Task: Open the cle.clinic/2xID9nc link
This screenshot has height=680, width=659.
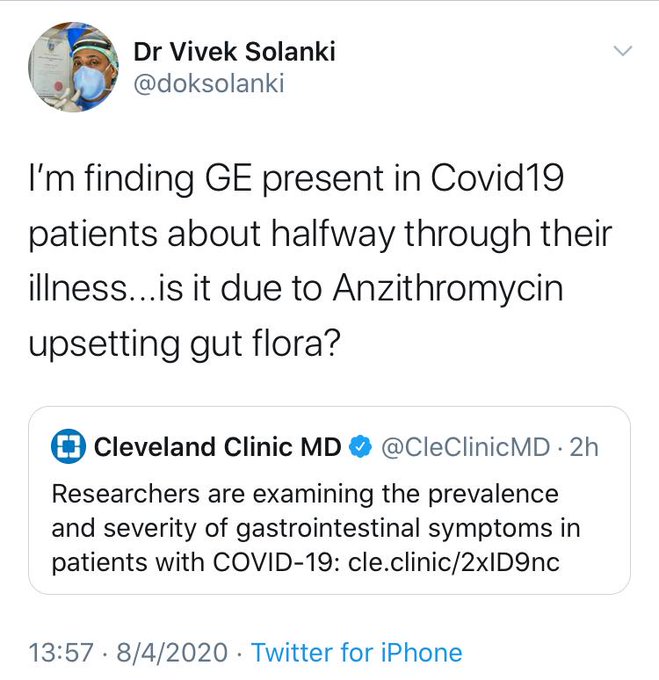Action: 453,562
